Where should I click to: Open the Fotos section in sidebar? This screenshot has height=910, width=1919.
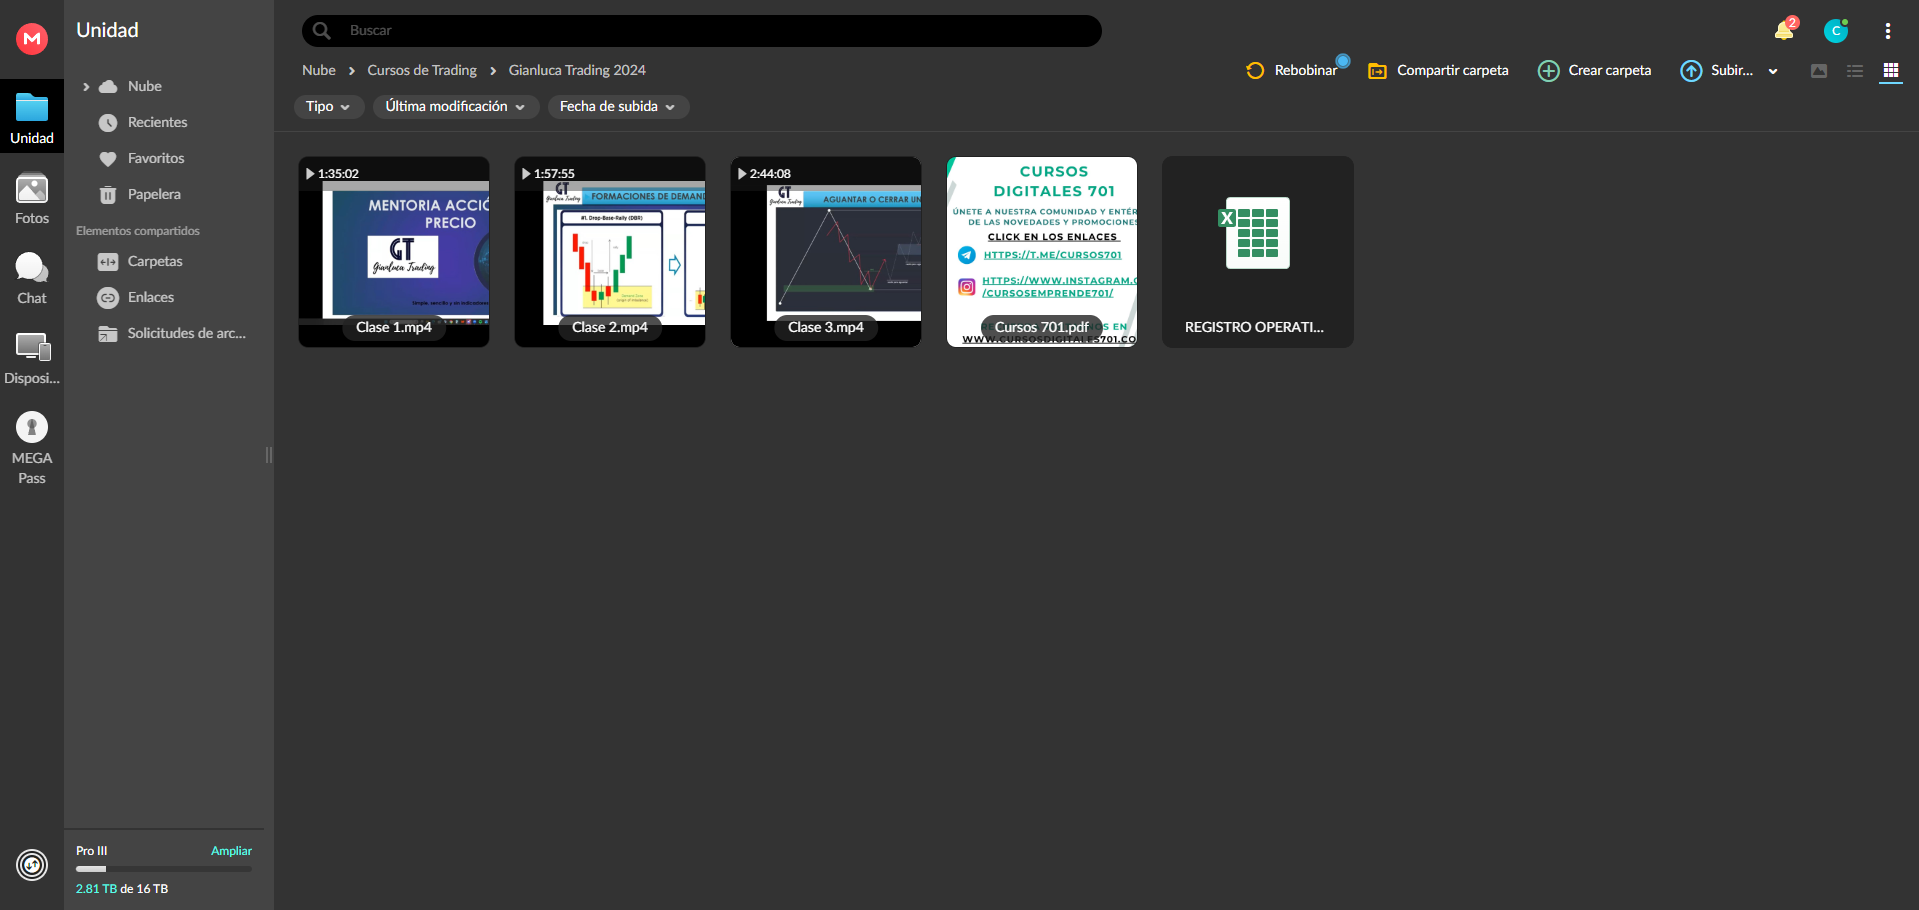[32, 199]
